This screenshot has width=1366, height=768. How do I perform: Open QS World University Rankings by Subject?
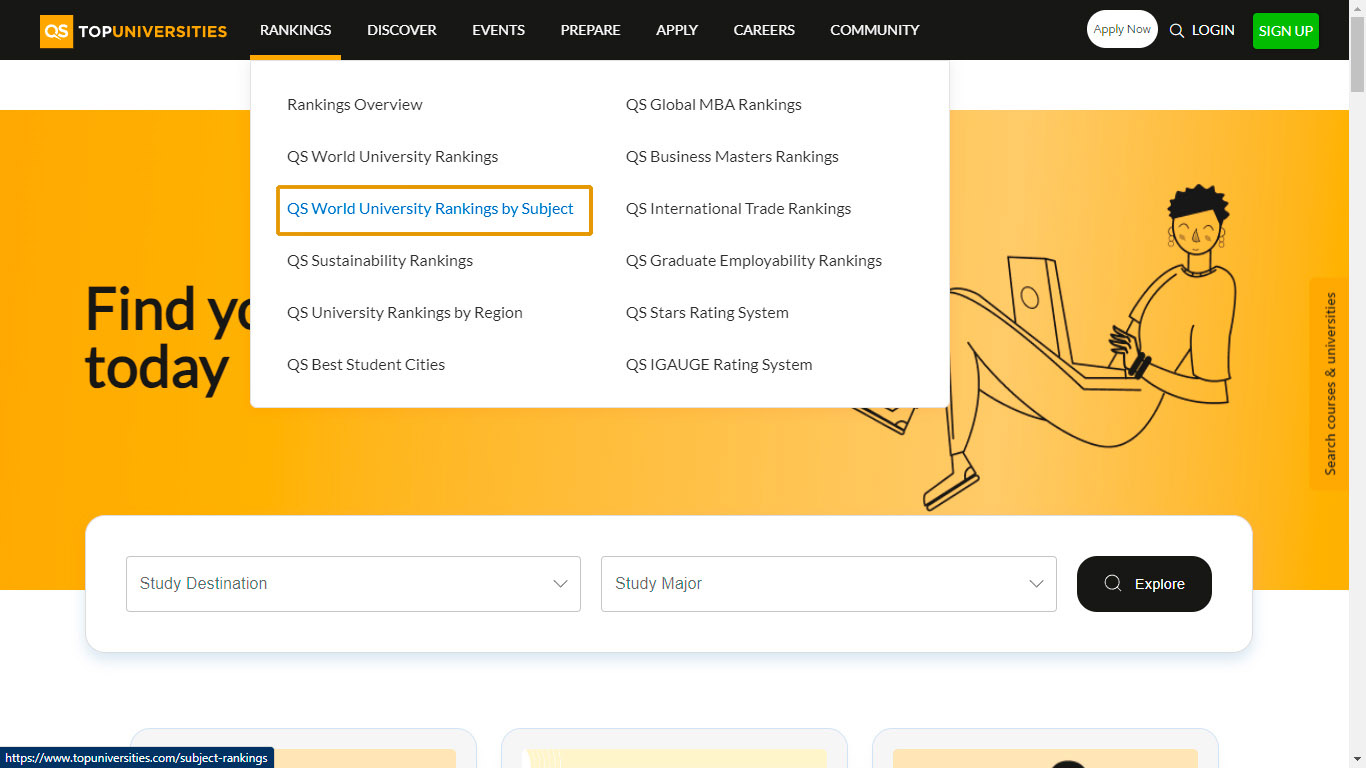(x=431, y=209)
